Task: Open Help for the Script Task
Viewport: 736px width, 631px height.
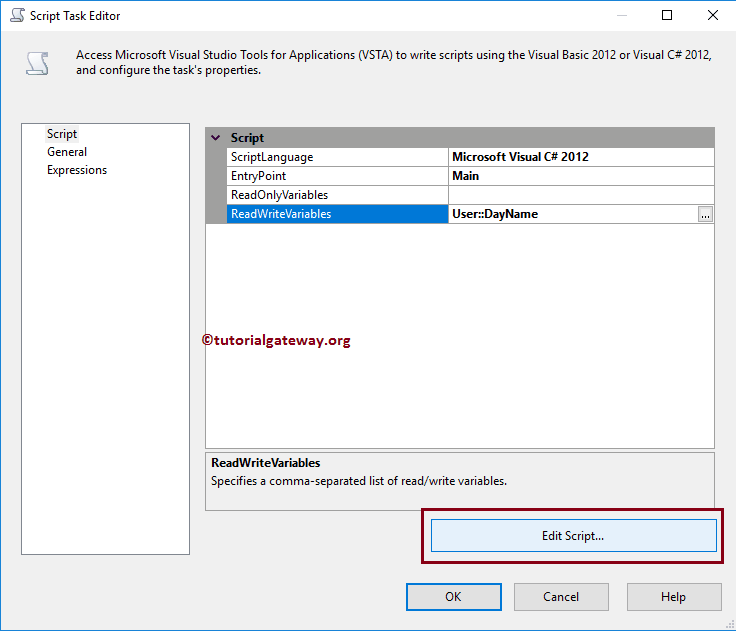Action: coord(674,597)
